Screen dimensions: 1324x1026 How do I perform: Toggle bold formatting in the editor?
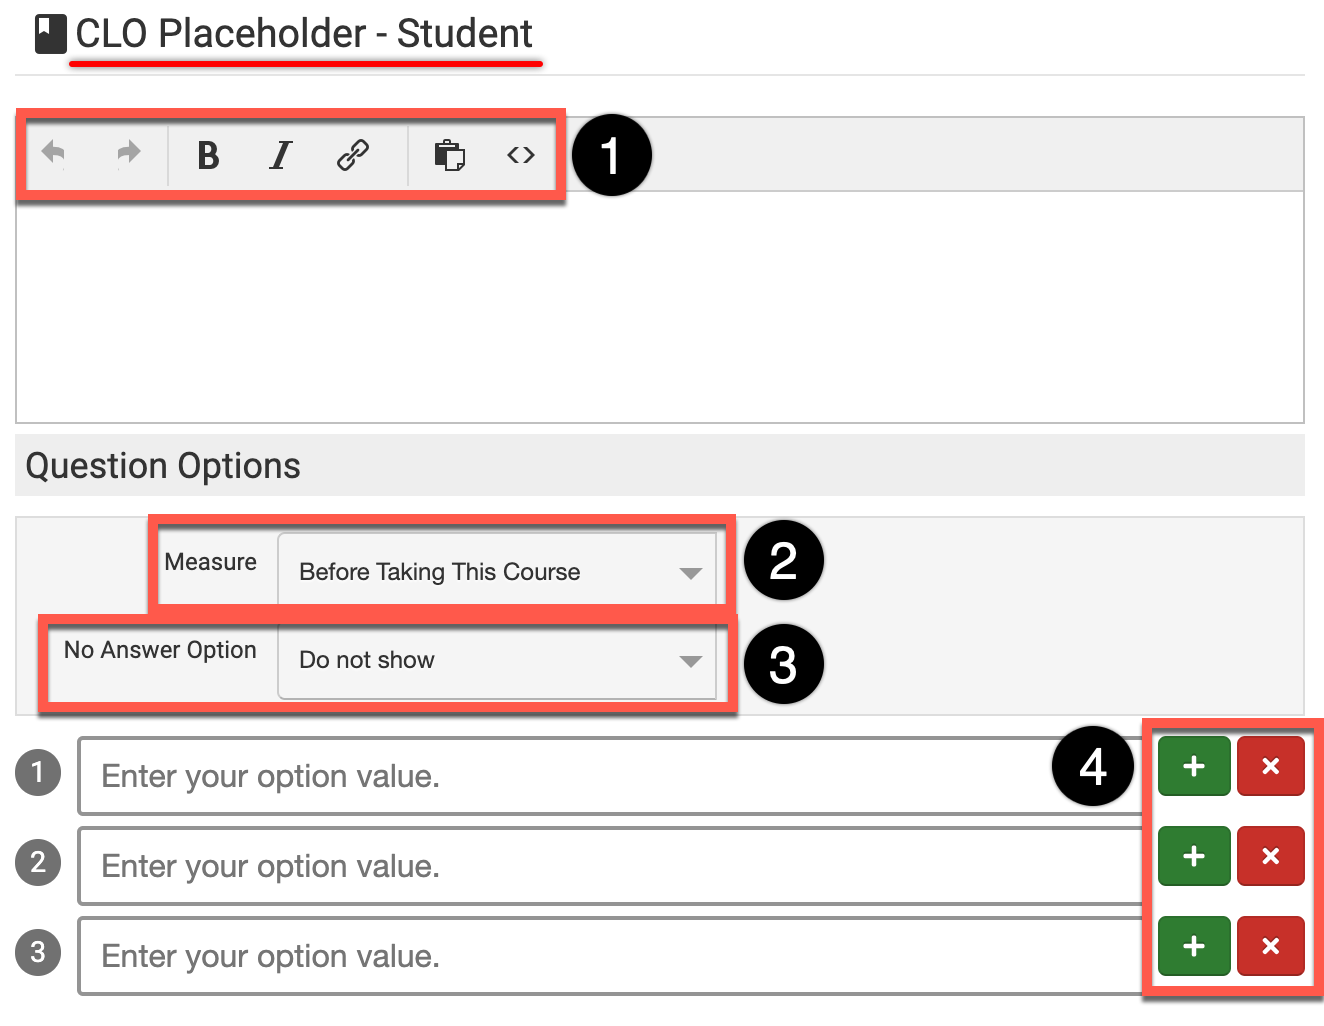point(208,155)
